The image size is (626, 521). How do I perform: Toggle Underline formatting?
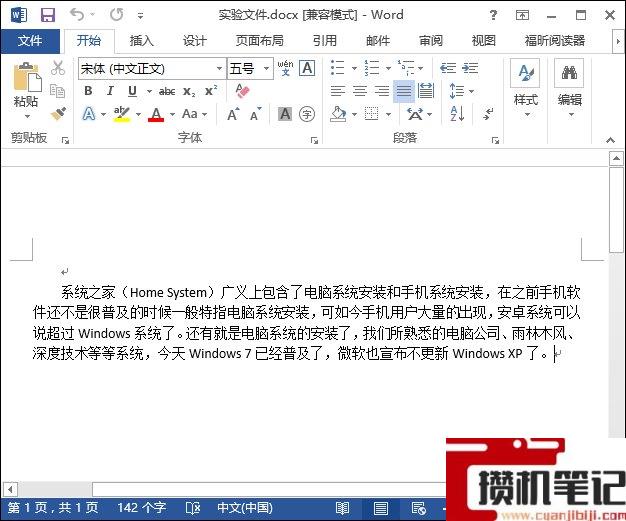pos(132,91)
